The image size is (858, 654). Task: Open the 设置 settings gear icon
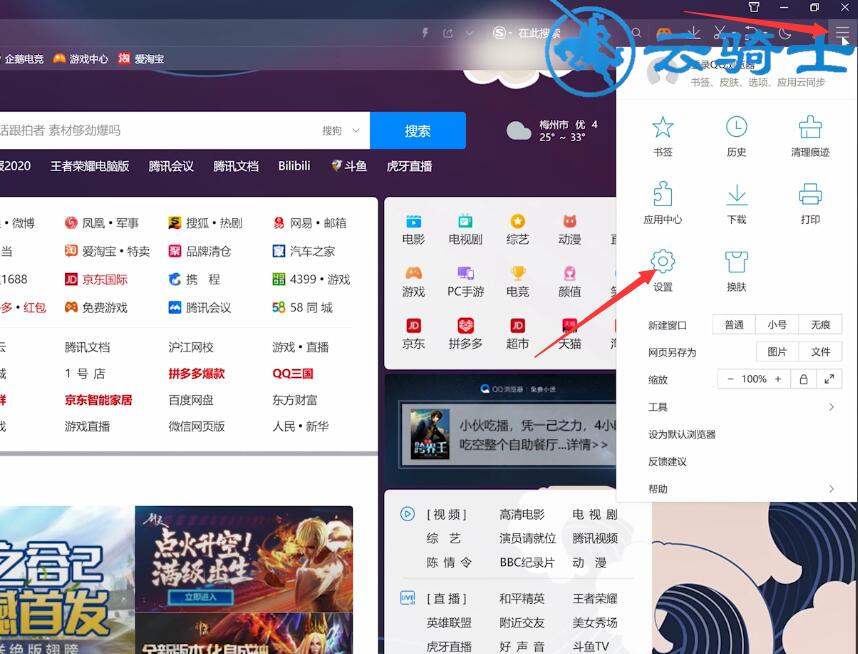[x=663, y=262]
